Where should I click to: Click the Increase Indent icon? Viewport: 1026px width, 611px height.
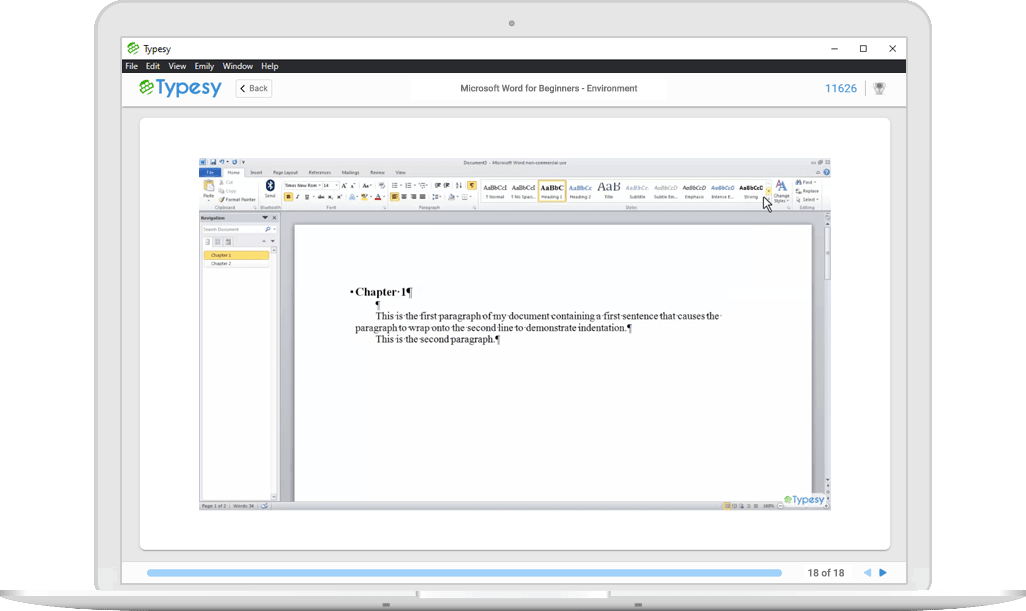(x=446, y=186)
